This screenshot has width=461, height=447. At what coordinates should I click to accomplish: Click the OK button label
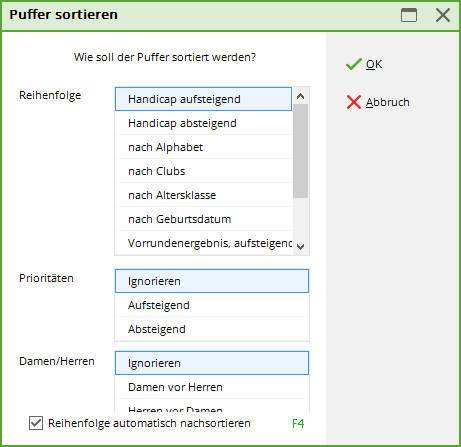374,64
